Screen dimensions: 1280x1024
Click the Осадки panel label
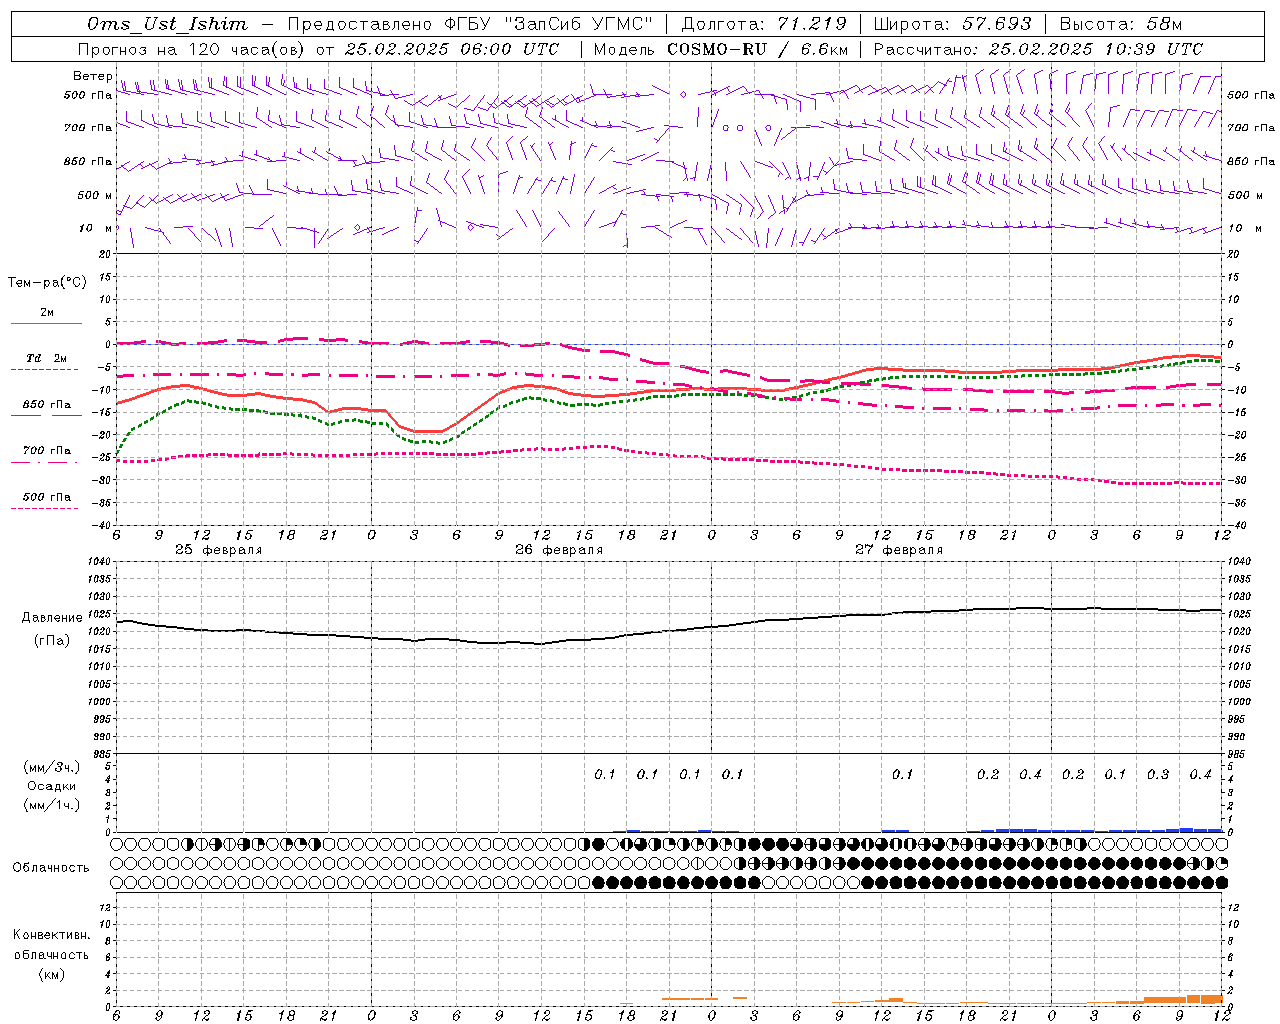[x=52, y=786]
